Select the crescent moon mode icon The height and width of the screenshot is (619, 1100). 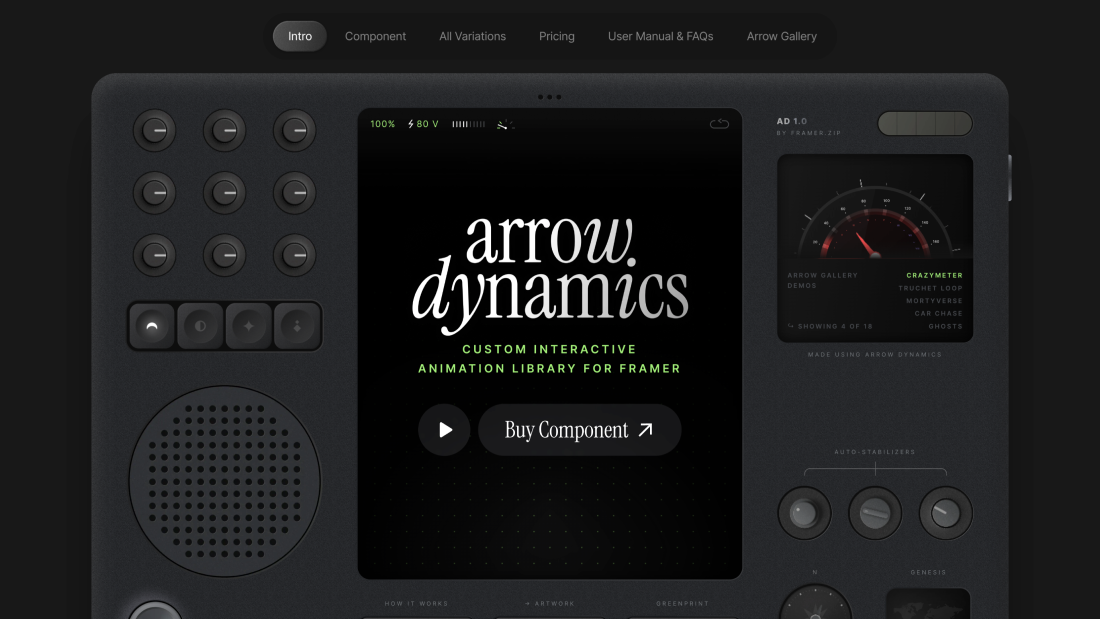(x=152, y=325)
